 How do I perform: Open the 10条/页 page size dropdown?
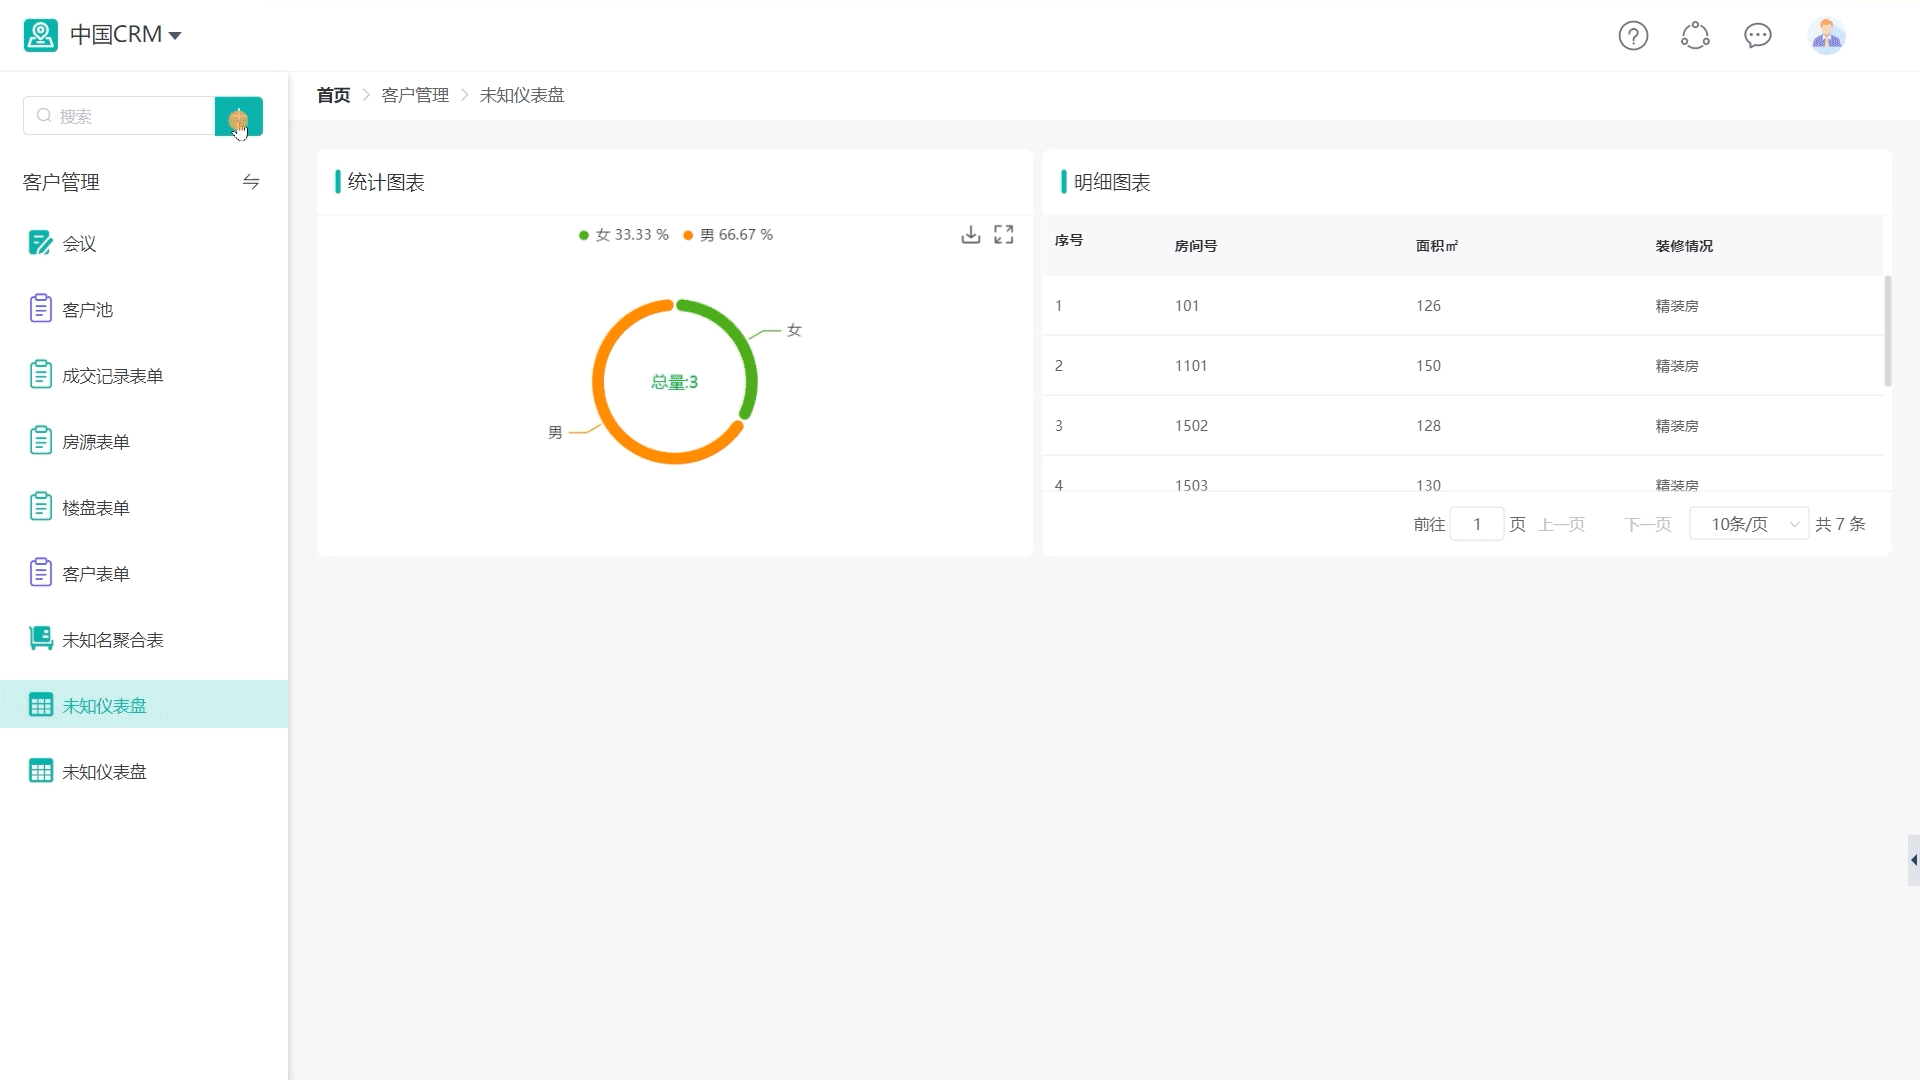click(1749, 524)
